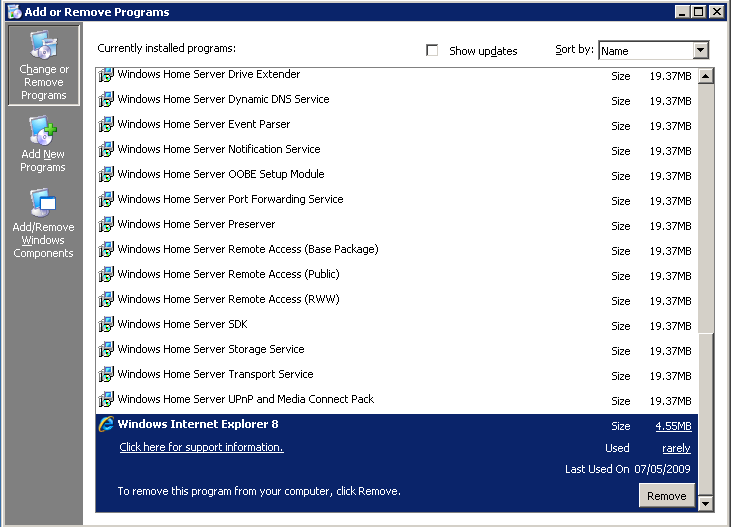This screenshot has height=527, width=731.
Task: Minimize the Add or Remove Programs window
Action: [x=683, y=12]
